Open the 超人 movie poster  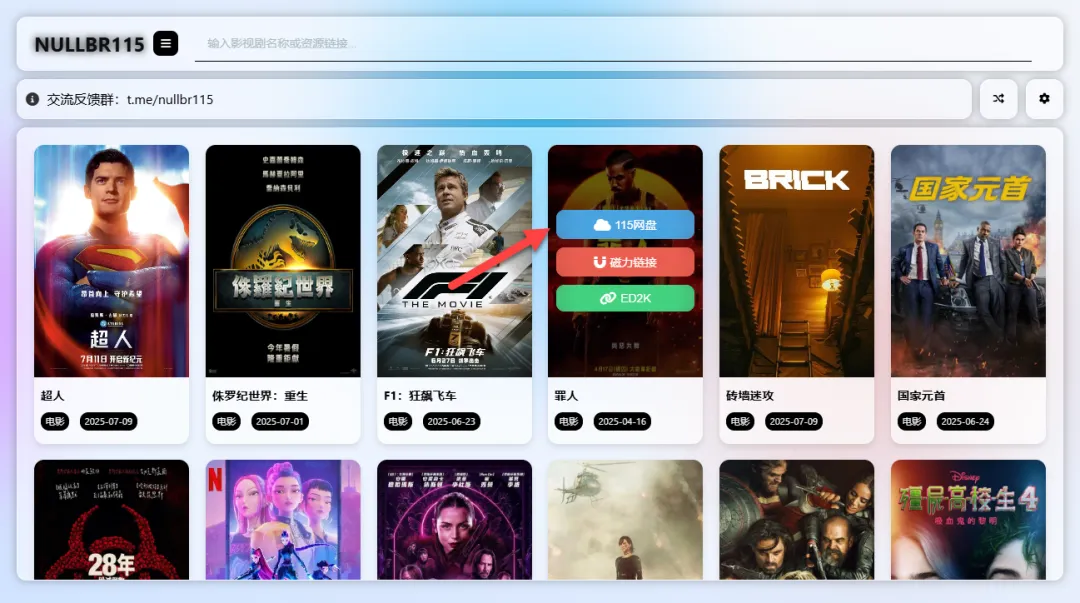pos(112,260)
